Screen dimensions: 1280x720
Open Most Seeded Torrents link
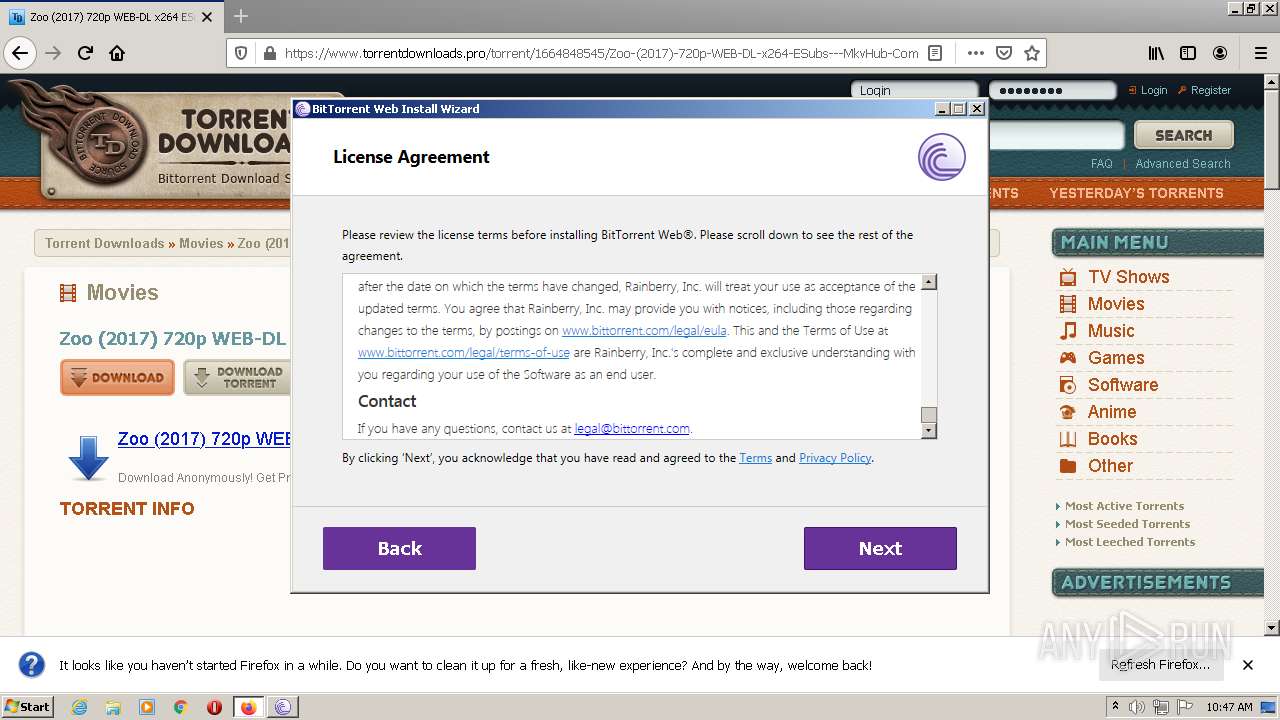click(x=1127, y=524)
